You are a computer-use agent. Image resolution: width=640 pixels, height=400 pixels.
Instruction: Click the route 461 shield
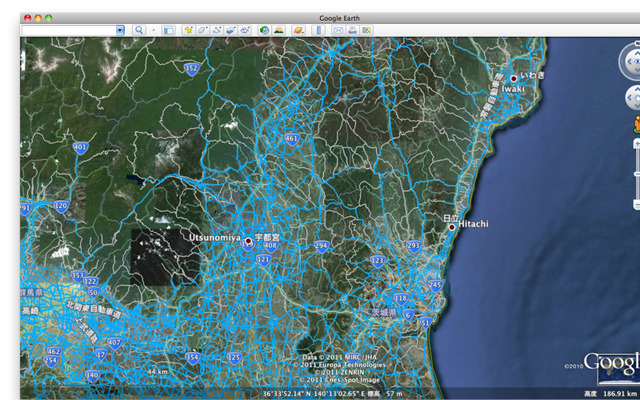click(291, 139)
